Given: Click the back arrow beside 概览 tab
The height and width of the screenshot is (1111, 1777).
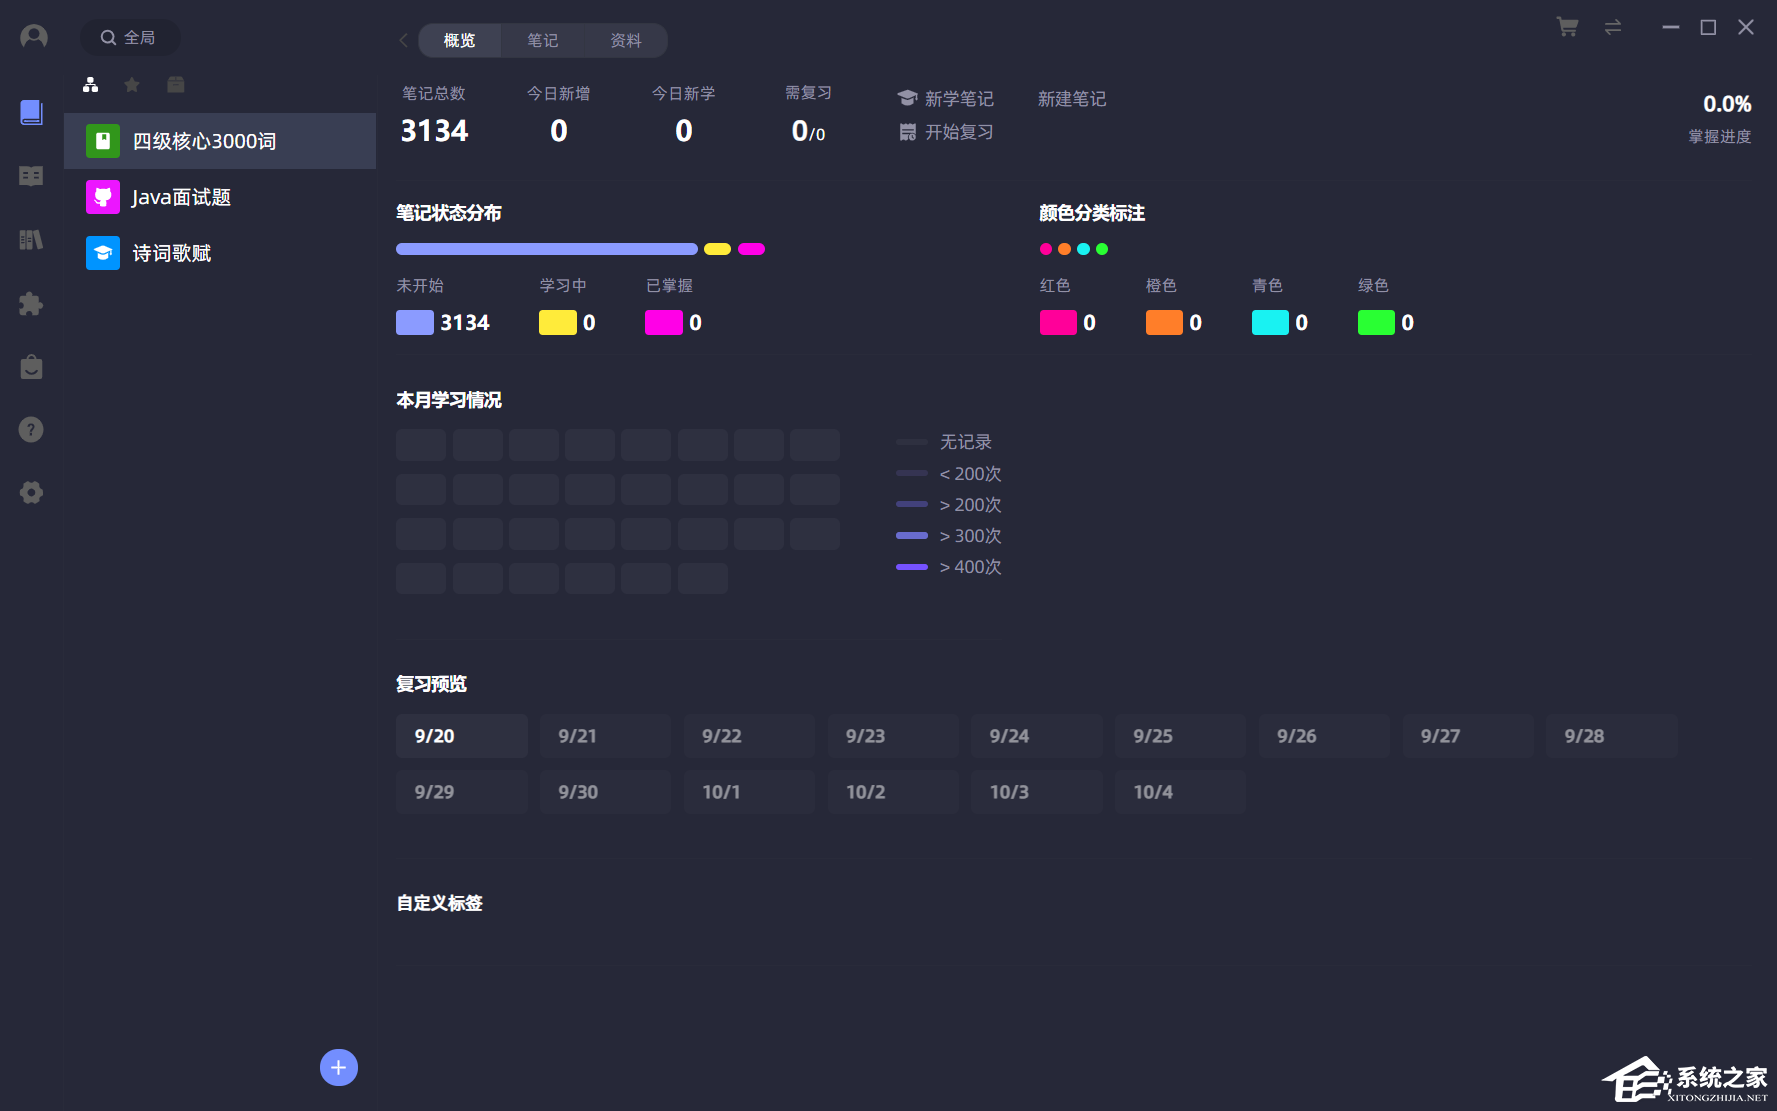Looking at the screenshot, I should point(403,40).
